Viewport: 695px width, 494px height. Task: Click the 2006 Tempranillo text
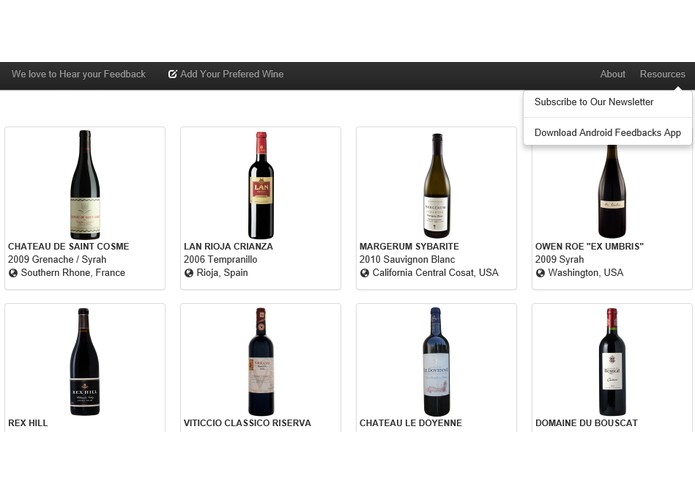(x=220, y=260)
